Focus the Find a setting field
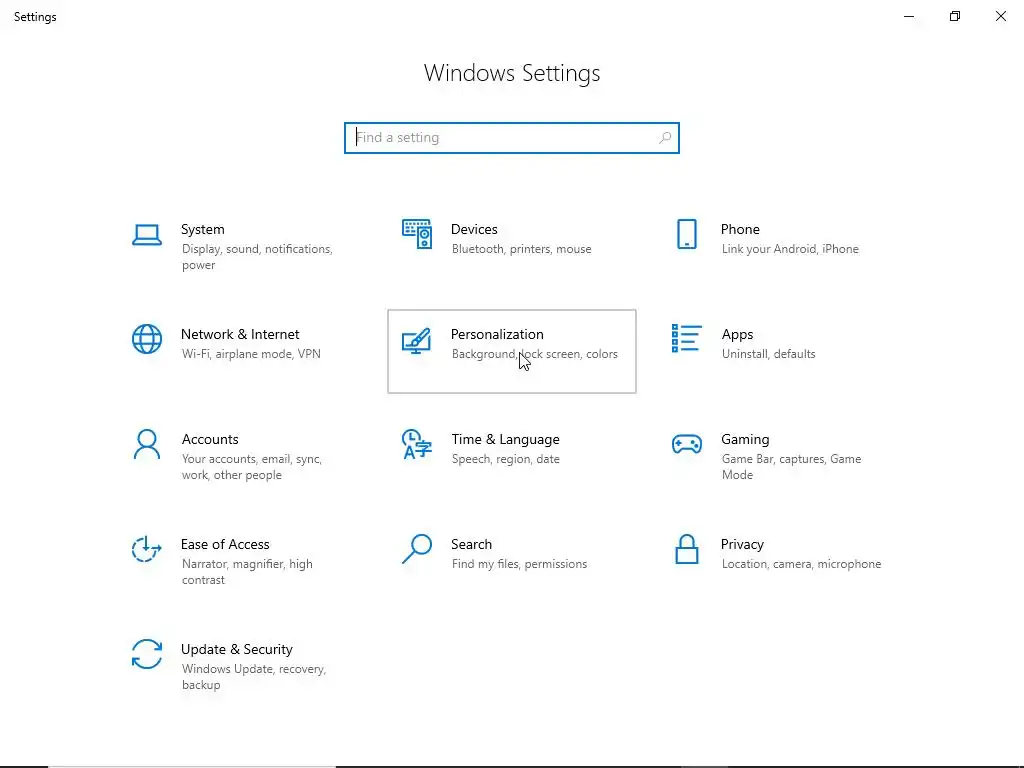Screen dimensions: 1024x768 [511, 138]
